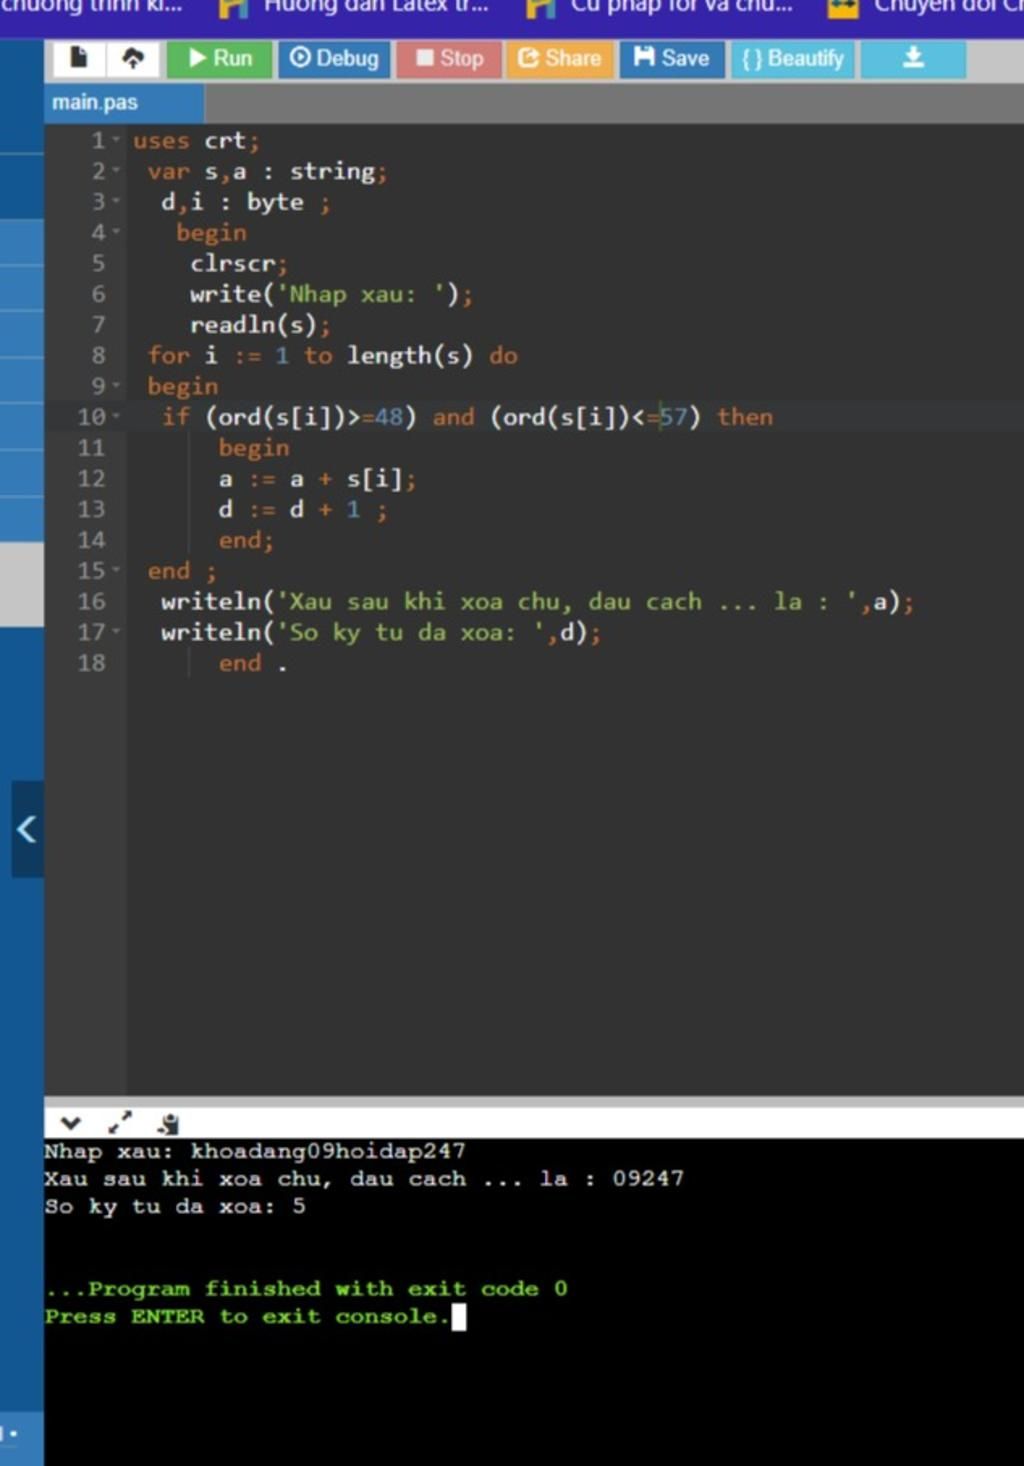
Task: Click the 'uses crt;' code line
Action: (196, 141)
